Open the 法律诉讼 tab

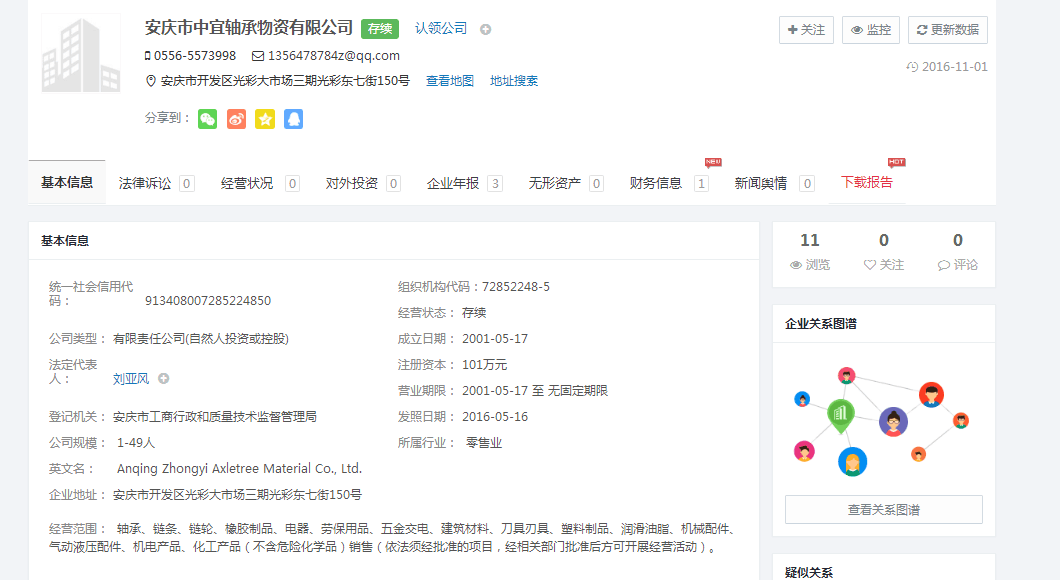(146, 183)
